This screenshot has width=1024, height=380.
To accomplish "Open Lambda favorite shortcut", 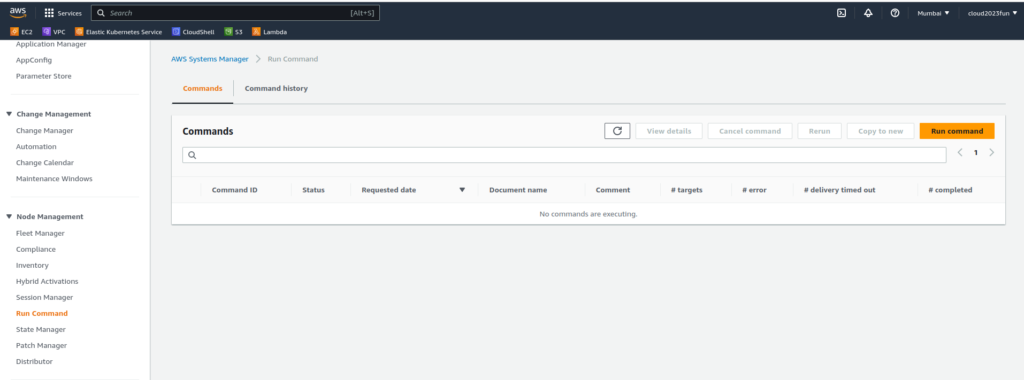I will click(270, 31).
